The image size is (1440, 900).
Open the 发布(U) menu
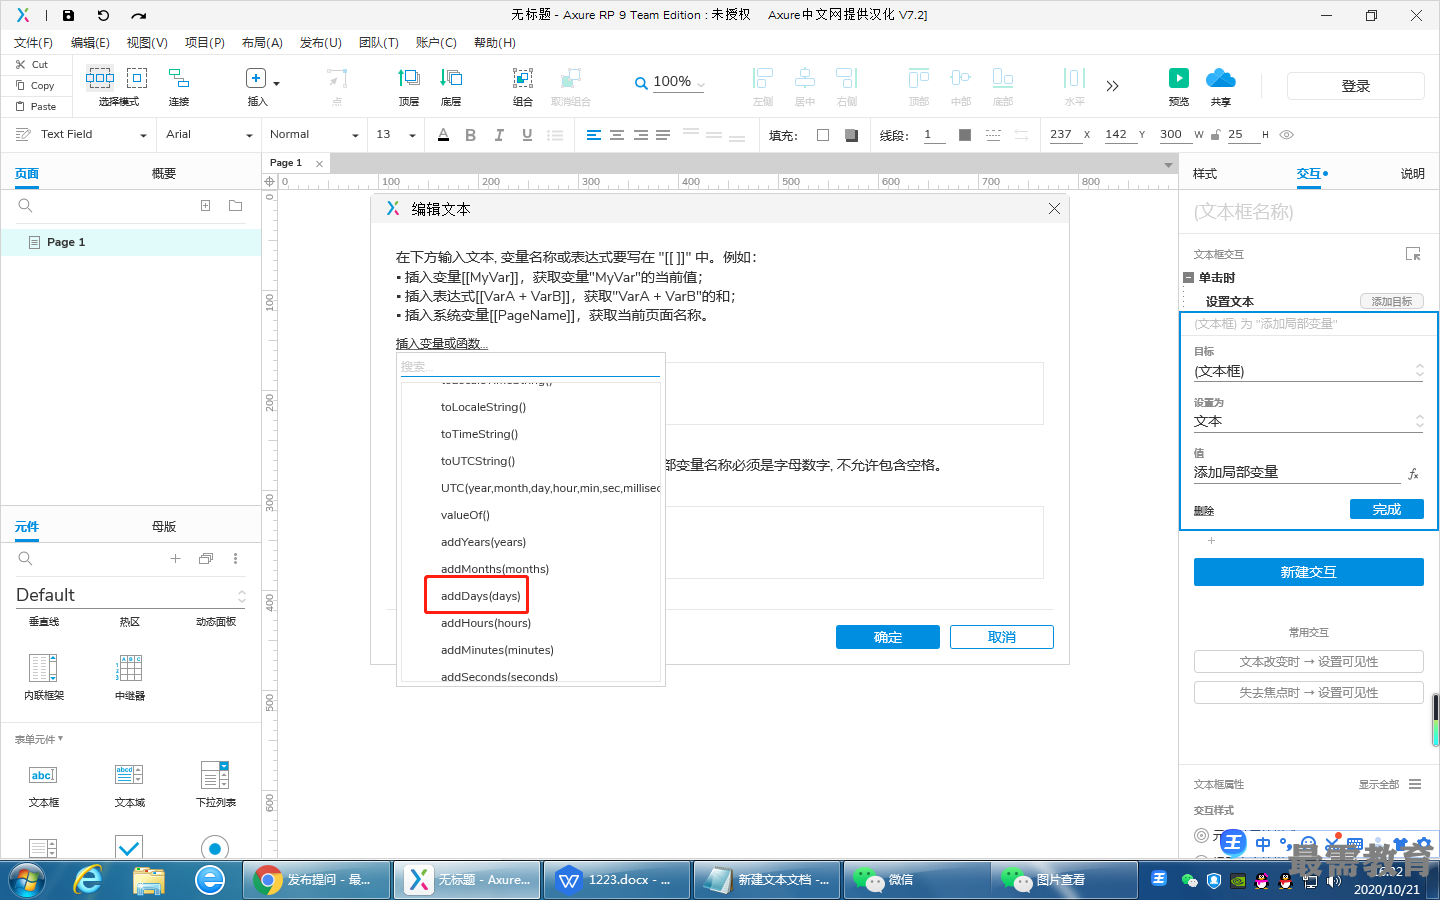(x=321, y=42)
